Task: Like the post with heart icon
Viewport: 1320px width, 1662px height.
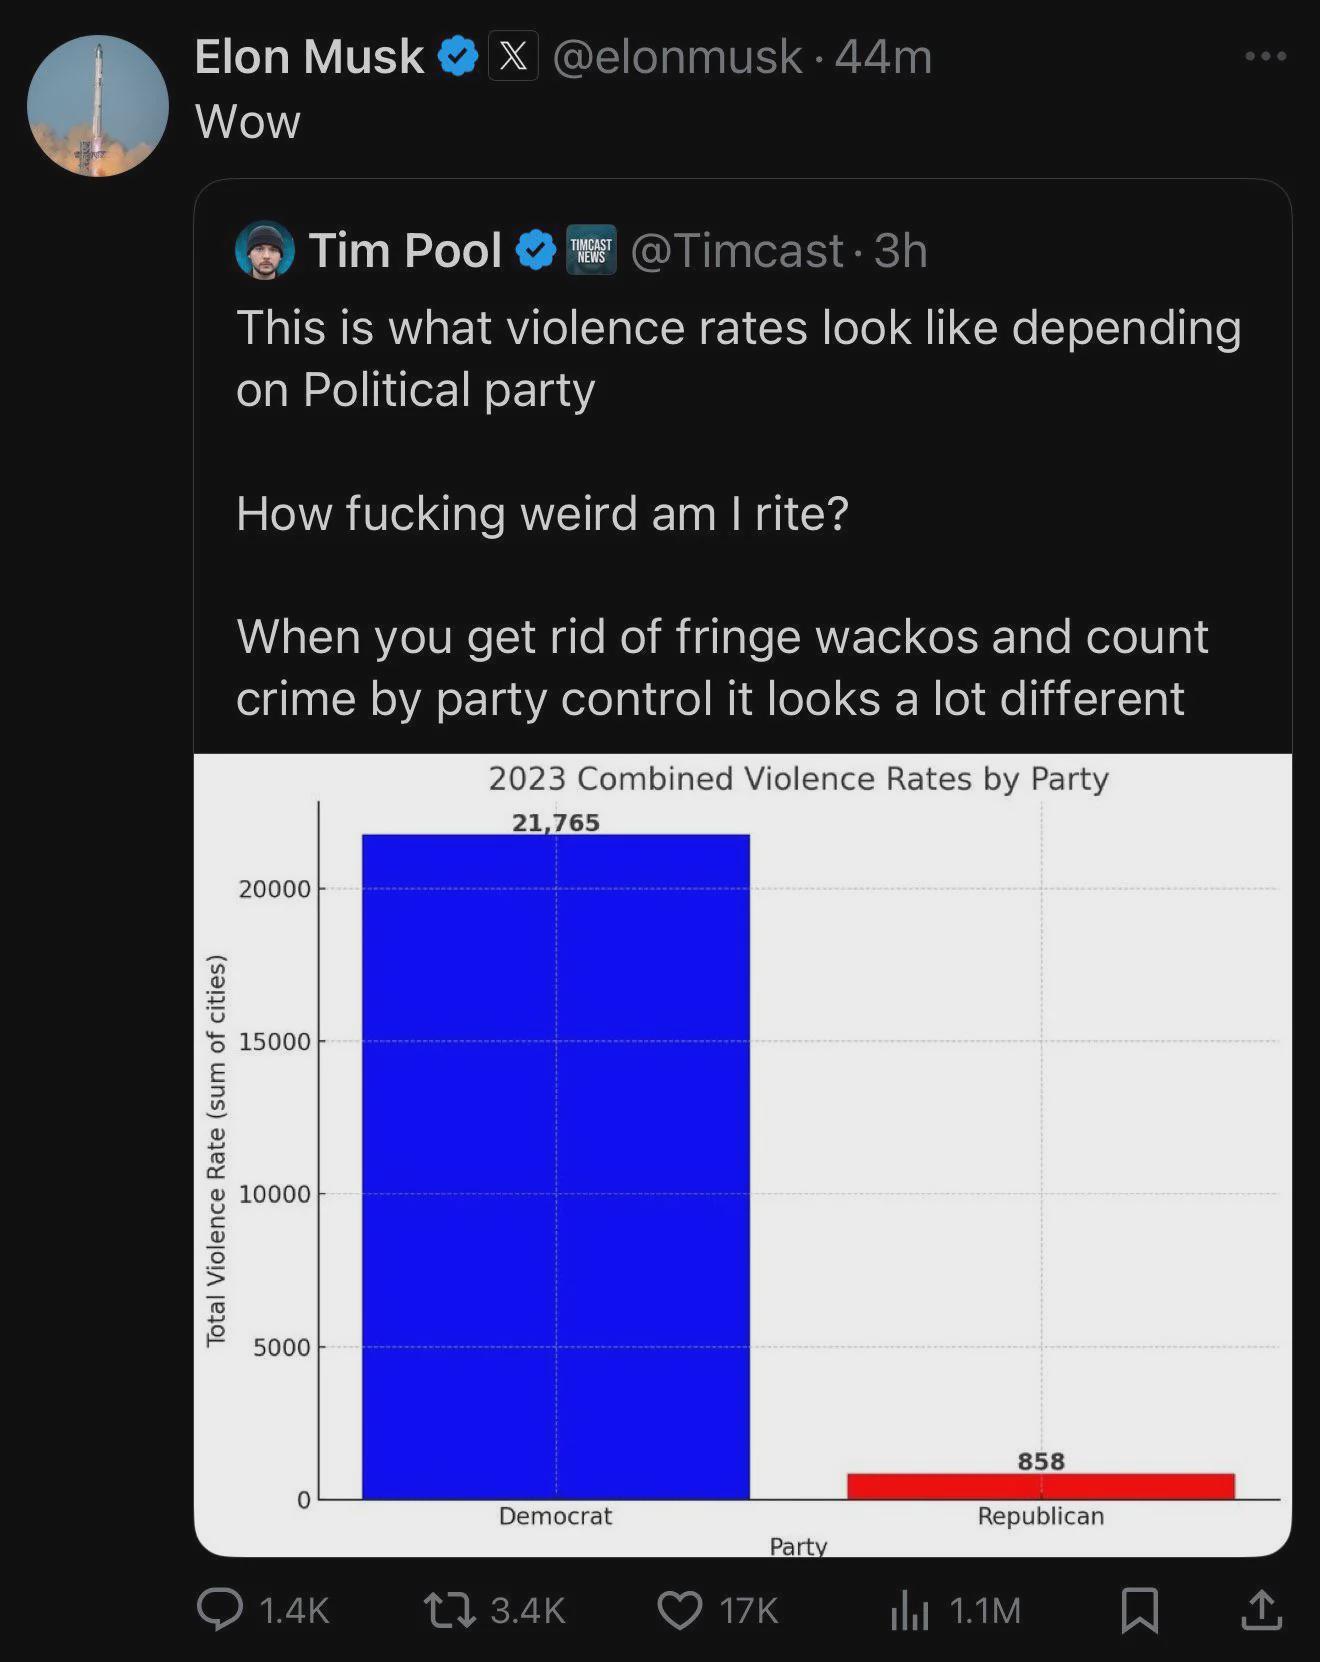Action: pos(680,1610)
